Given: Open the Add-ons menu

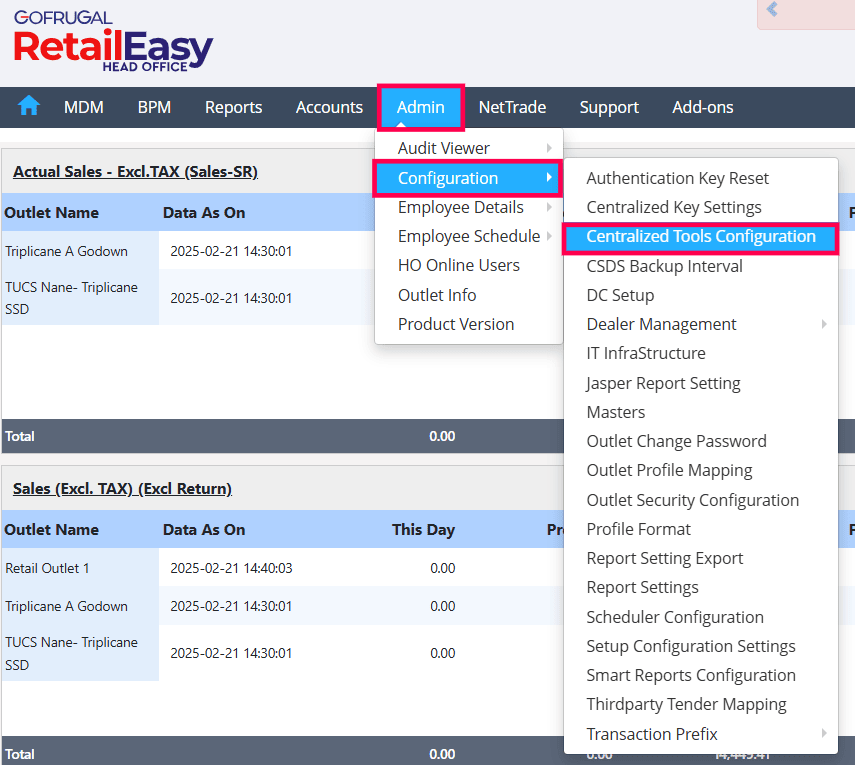Looking at the screenshot, I should (x=702, y=107).
